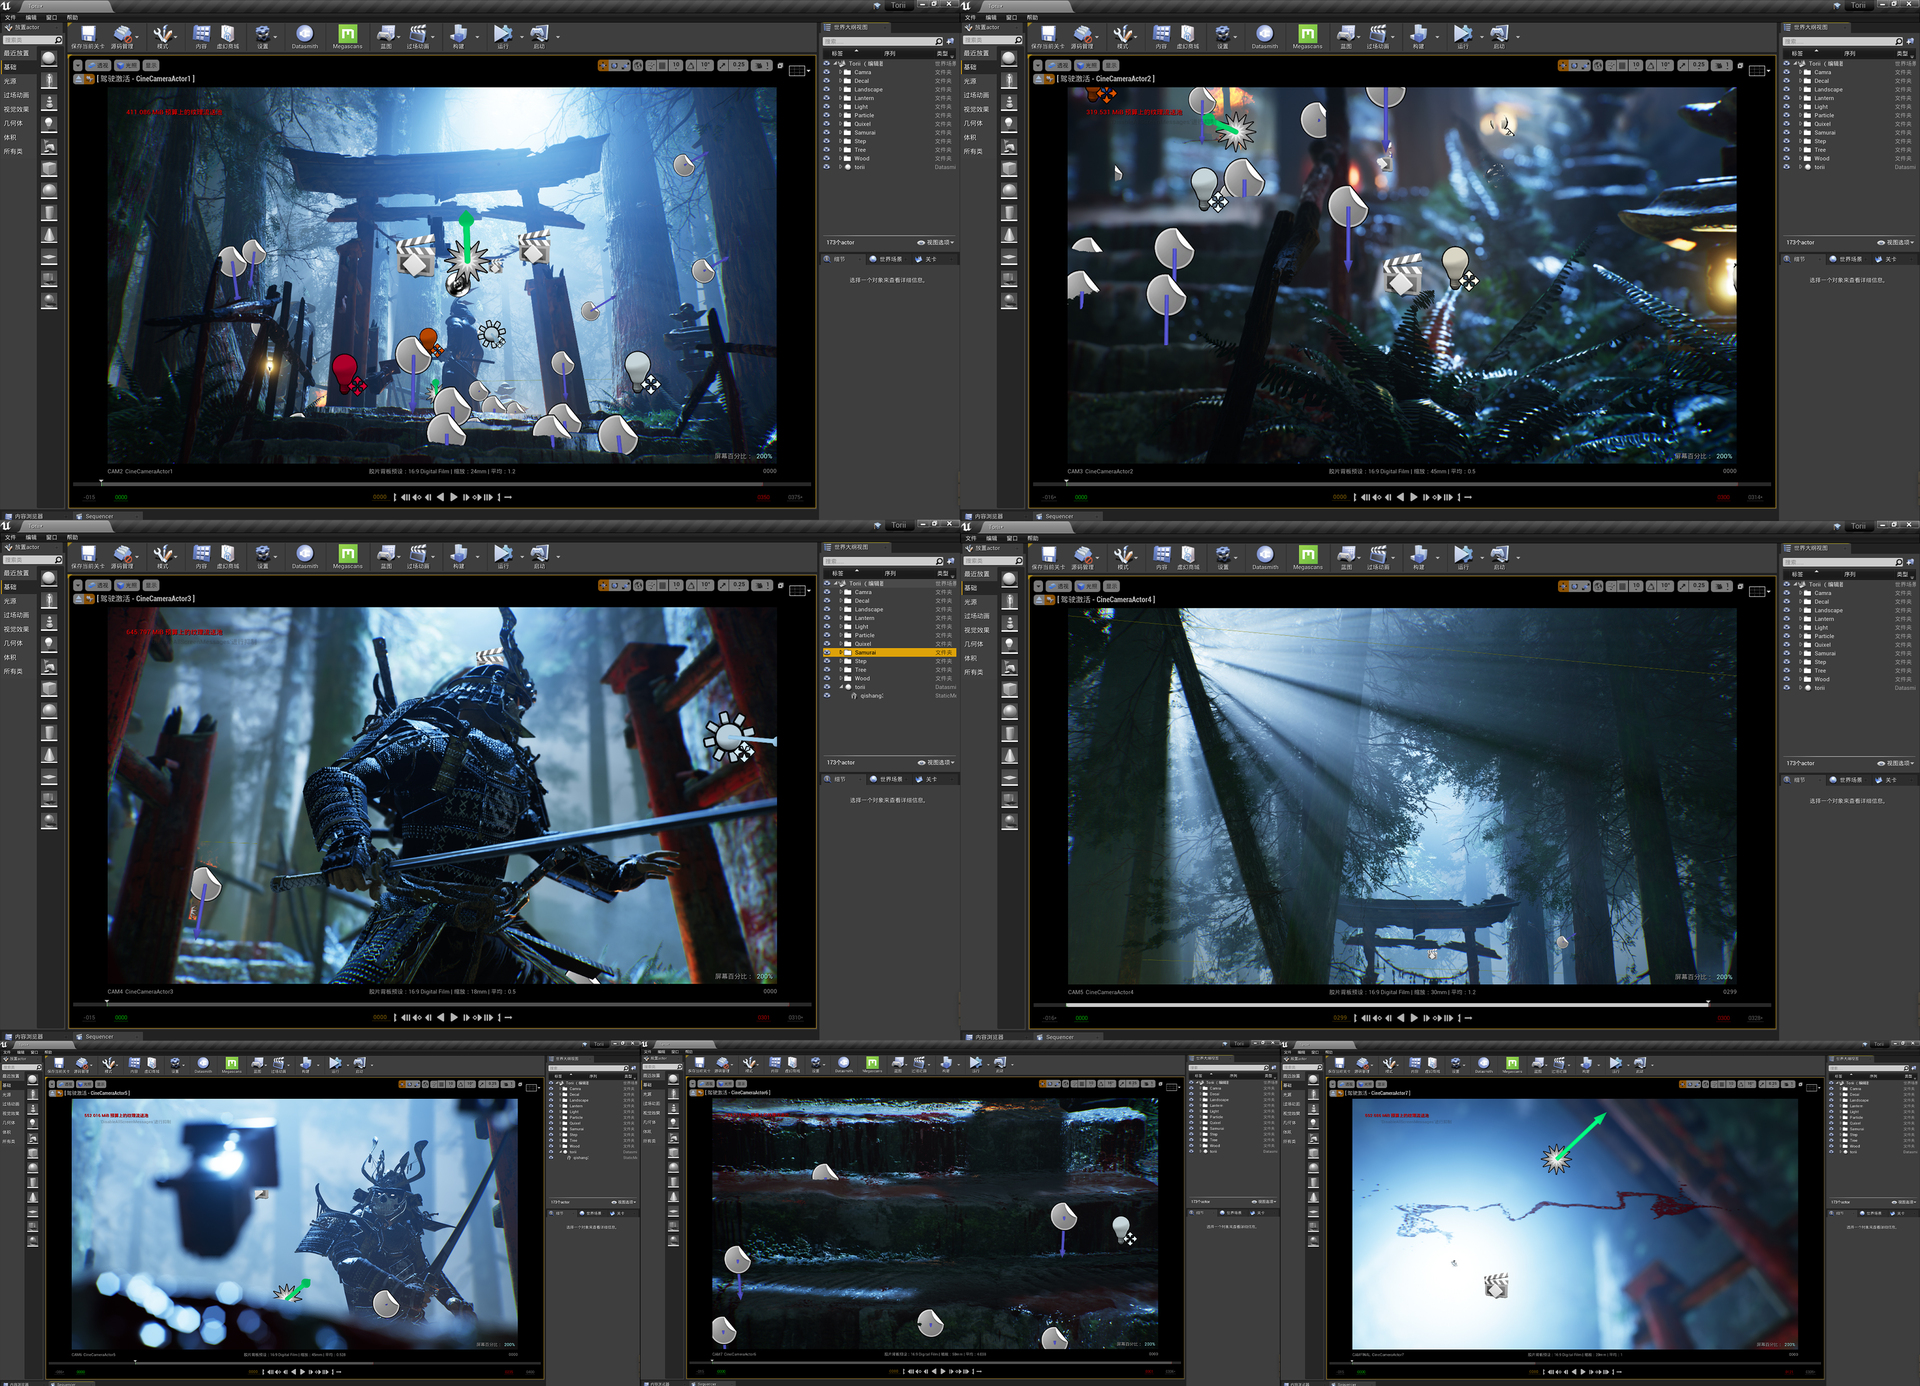The width and height of the screenshot is (1920, 1386).
Task: Click 光照 mode button in CineCameraActor3 viewport
Action: click(x=127, y=586)
